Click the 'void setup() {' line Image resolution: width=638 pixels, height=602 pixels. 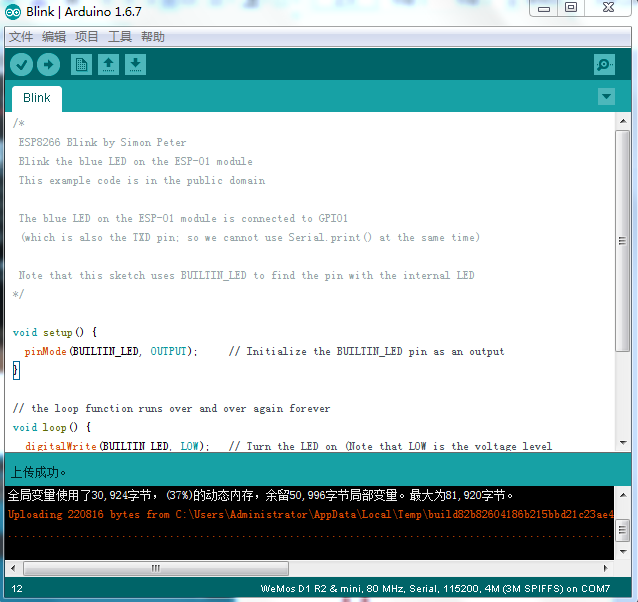coord(55,332)
